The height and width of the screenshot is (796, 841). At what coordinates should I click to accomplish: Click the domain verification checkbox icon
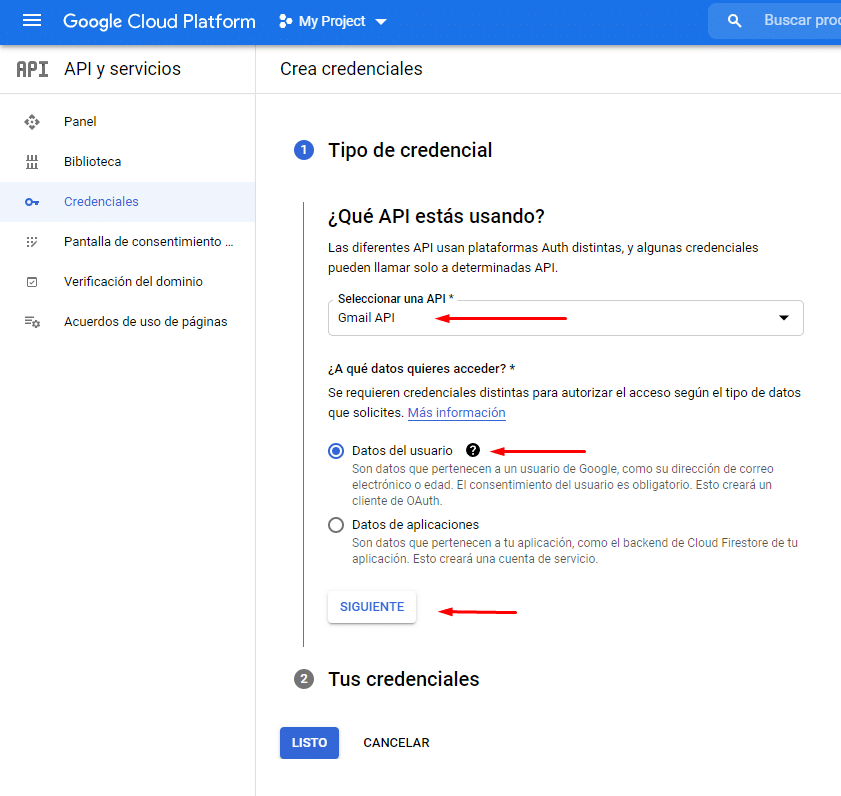[32, 282]
